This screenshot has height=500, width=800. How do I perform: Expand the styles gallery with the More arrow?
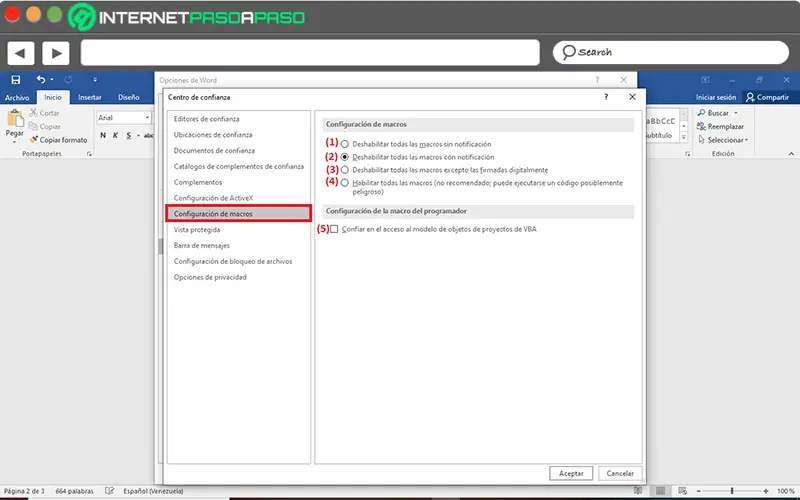pos(684,137)
